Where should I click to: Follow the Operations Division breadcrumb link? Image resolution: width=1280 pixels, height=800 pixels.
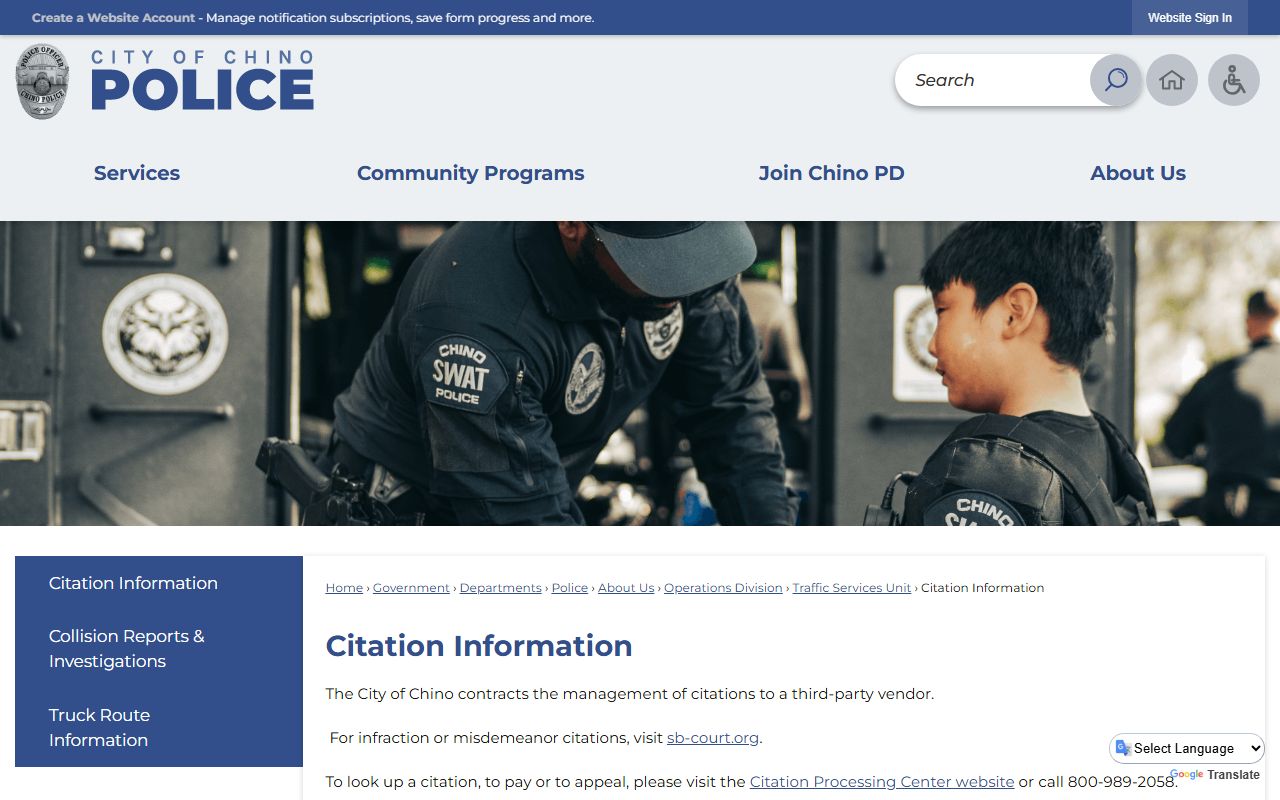point(723,588)
